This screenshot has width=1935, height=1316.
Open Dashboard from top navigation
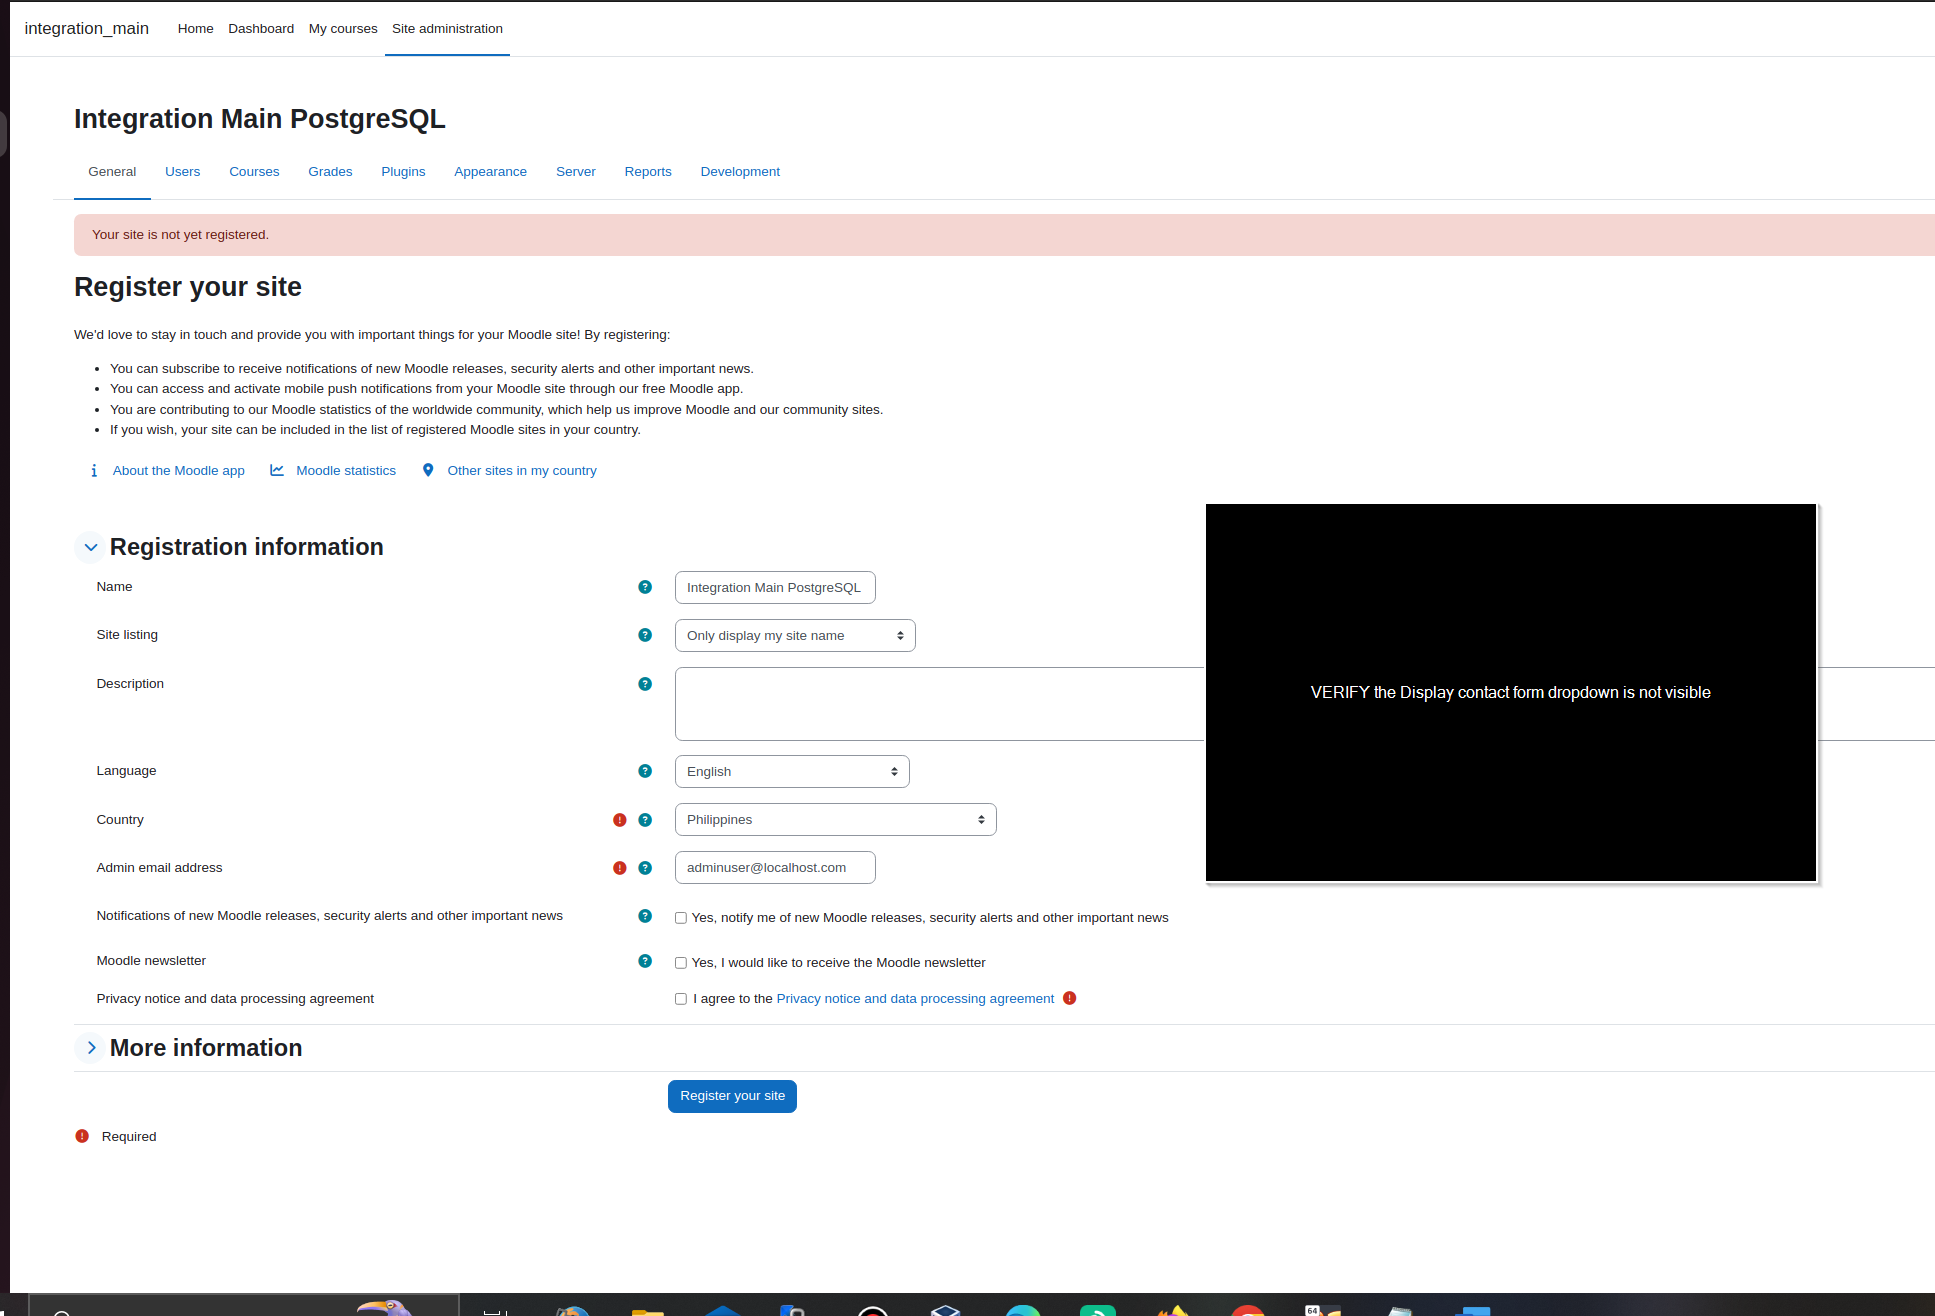pos(261,29)
